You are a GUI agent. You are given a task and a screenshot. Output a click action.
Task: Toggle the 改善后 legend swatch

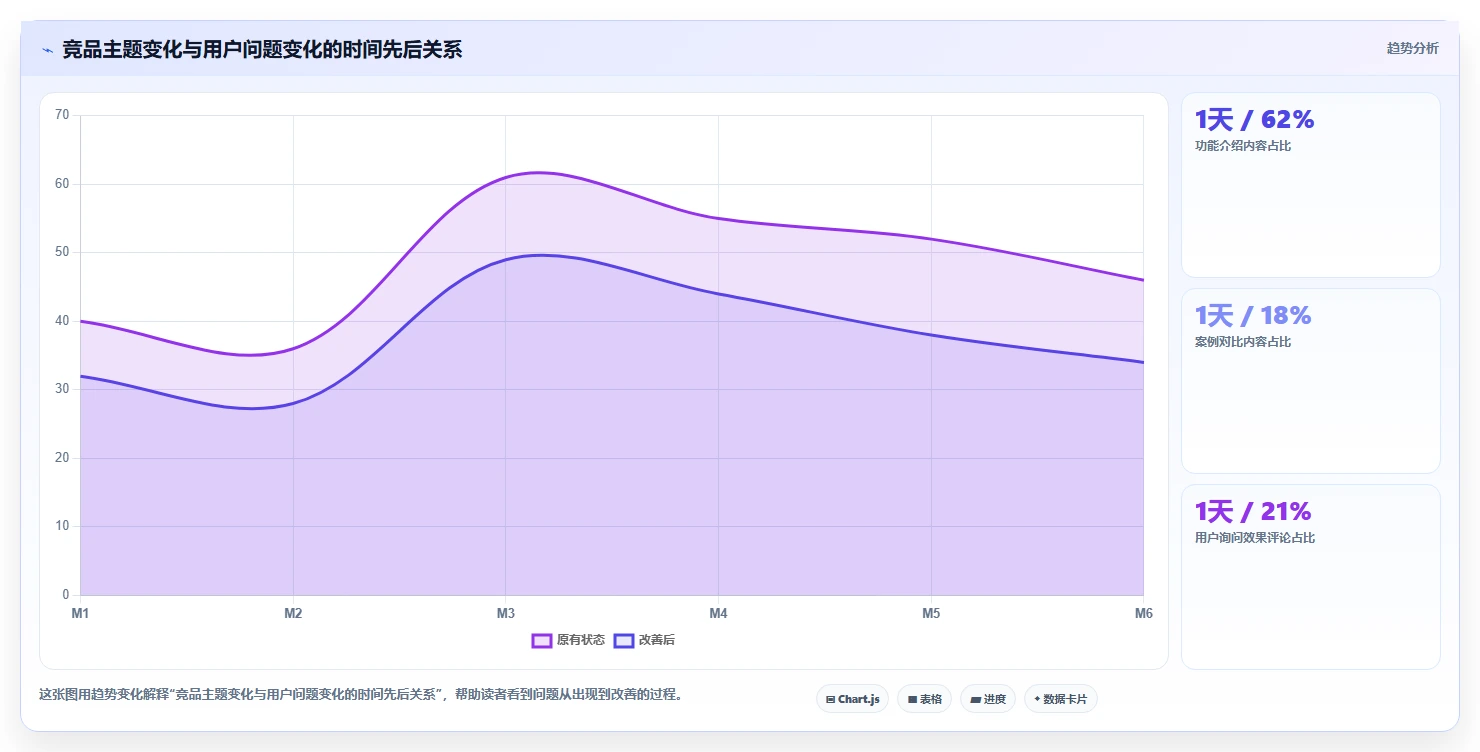coord(624,641)
